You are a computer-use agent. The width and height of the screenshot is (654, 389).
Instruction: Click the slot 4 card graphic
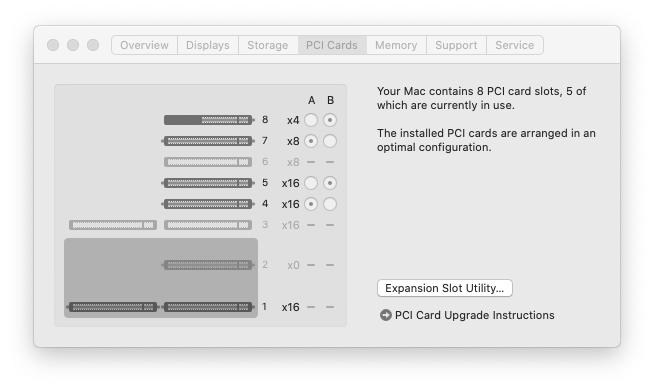click(208, 204)
